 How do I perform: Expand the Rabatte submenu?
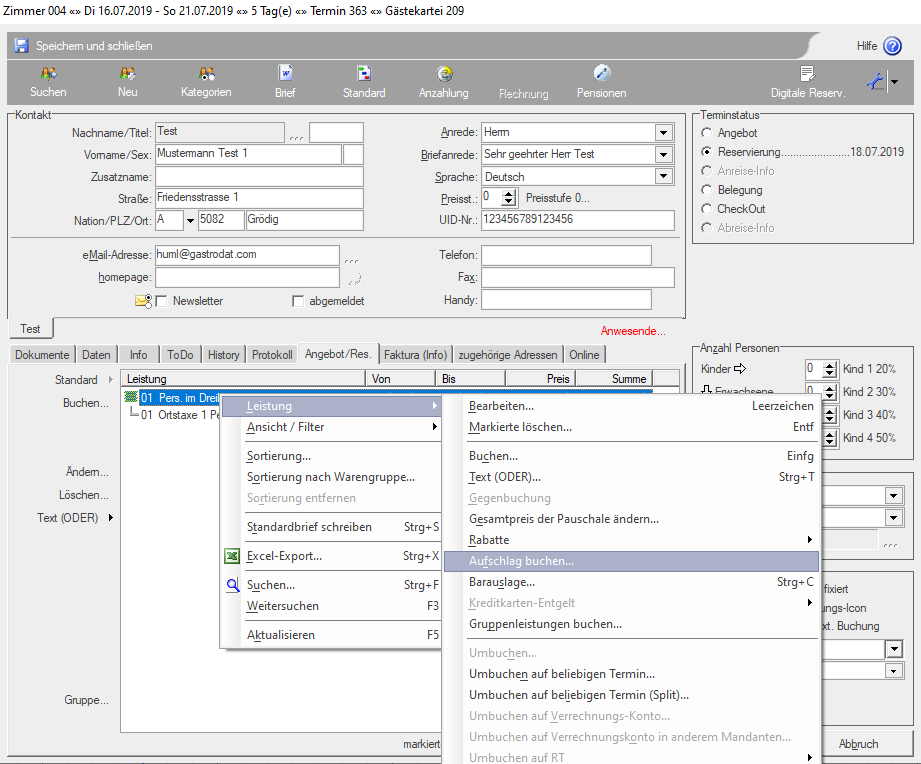[x=809, y=540]
